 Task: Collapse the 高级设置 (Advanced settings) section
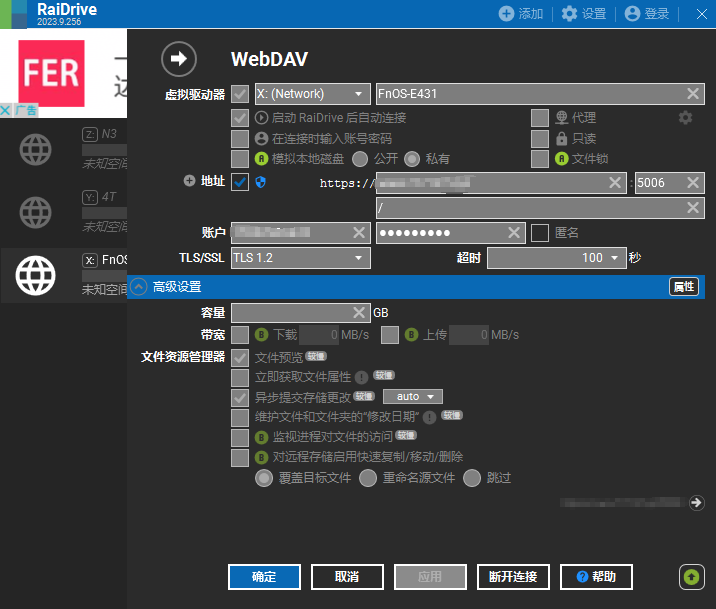pyautogui.click(x=138, y=287)
